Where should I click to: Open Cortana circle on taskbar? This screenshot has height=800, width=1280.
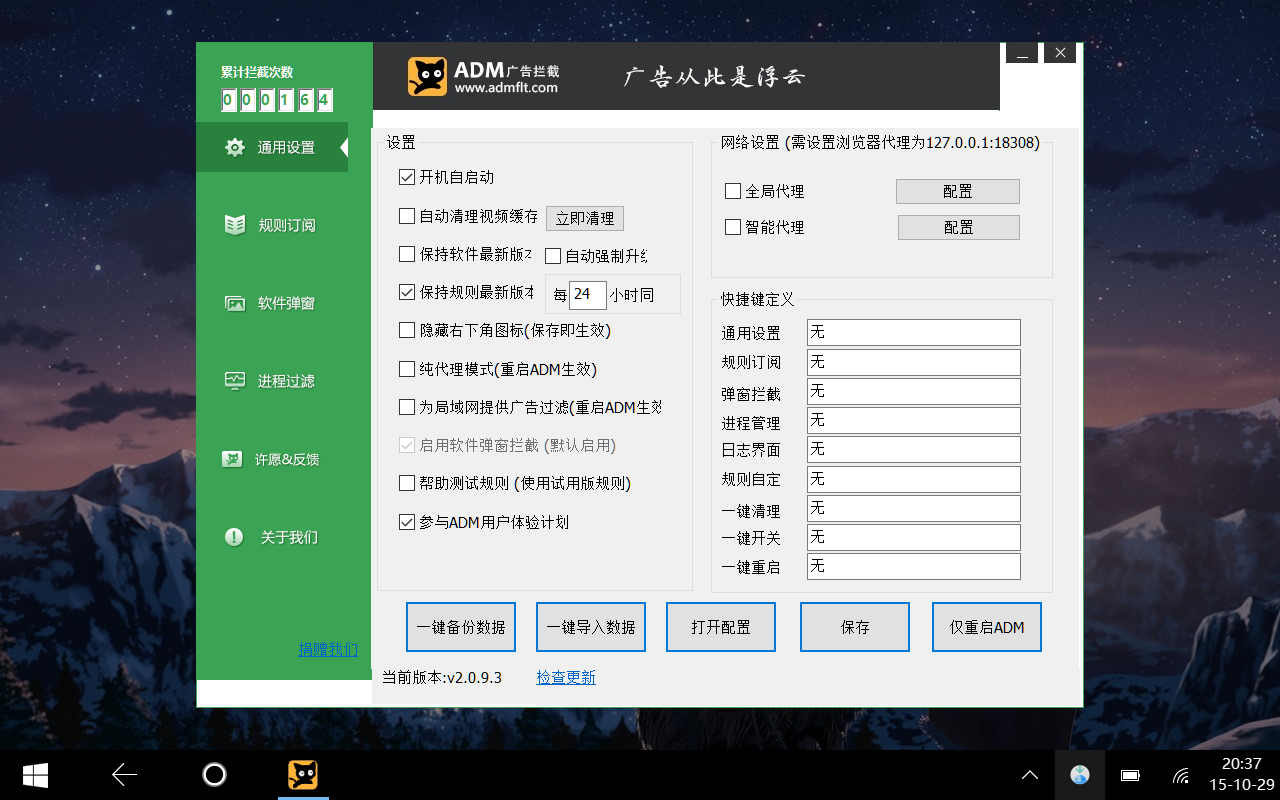pyautogui.click(x=214, y=775)
